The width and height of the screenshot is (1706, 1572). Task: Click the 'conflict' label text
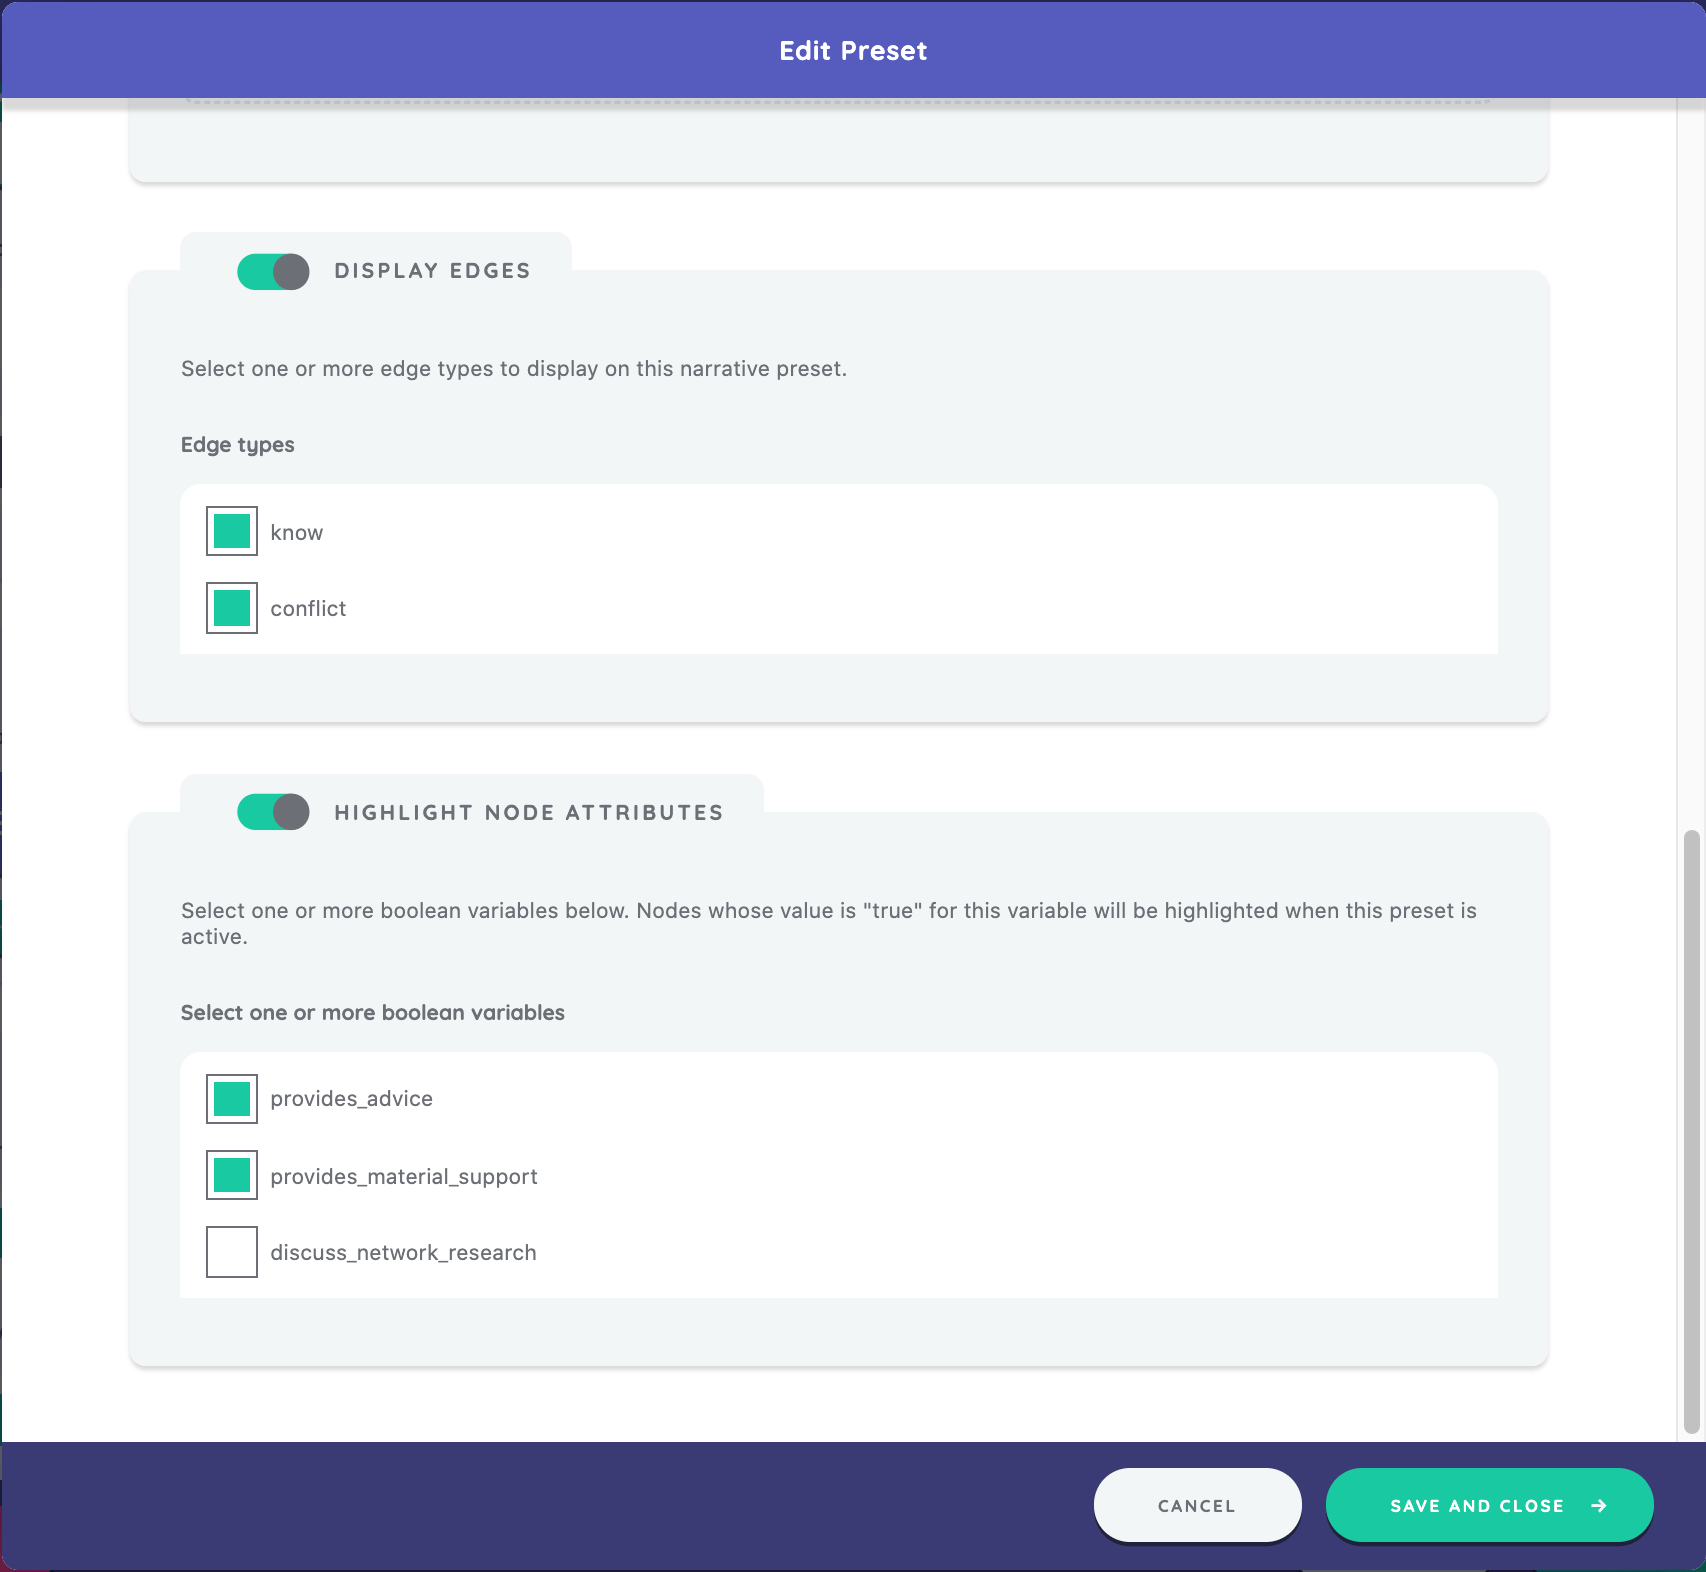[308, 609]
